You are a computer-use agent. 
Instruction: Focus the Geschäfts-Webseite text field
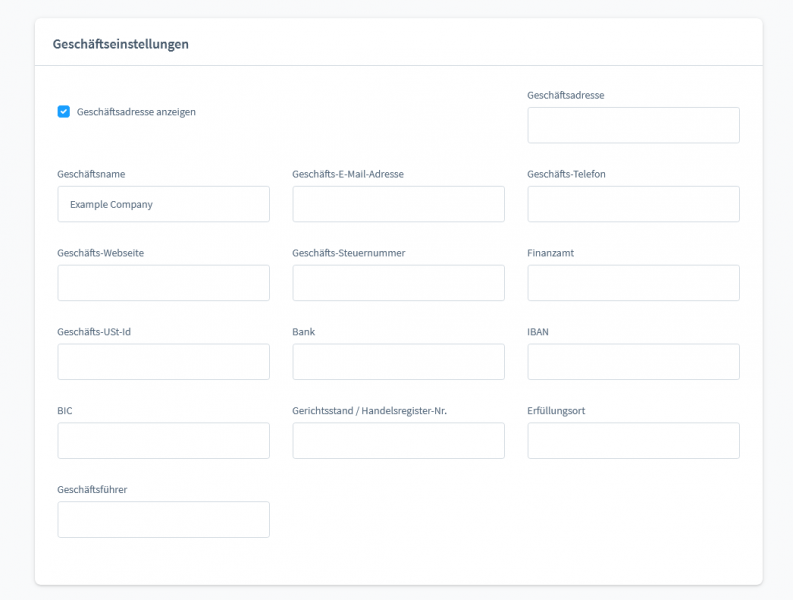pos(163,283)
